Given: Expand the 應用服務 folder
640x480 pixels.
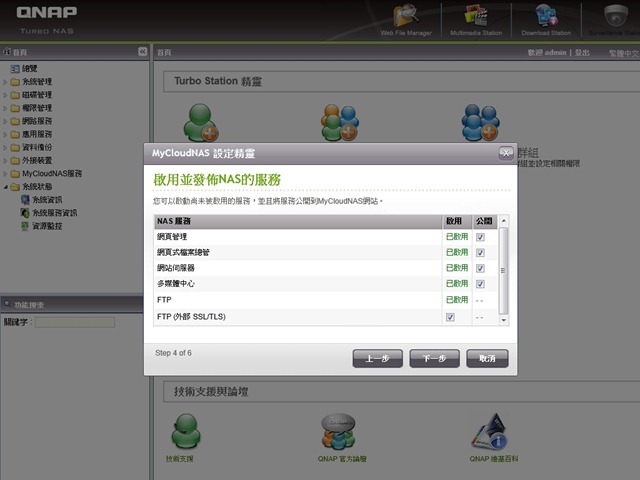Looking at the screenshot, I should click(5, 134).
